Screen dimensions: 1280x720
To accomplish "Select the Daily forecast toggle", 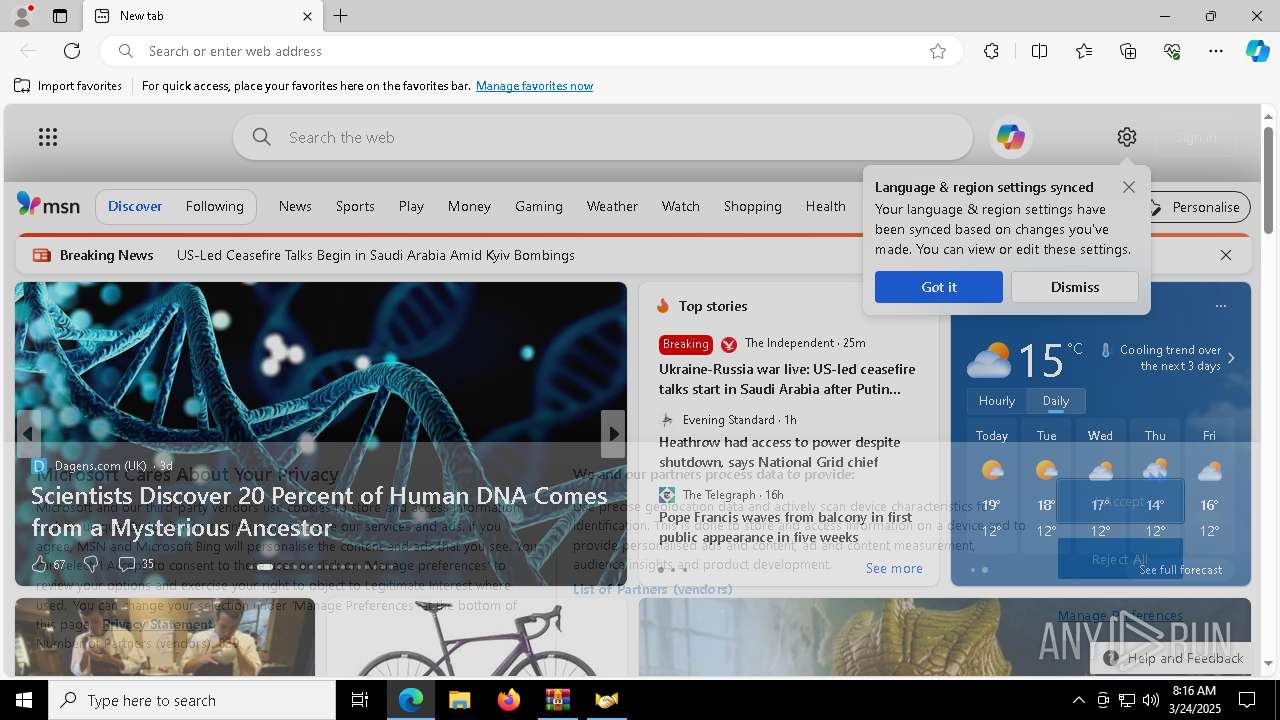I will click(x=1056, y=401).
